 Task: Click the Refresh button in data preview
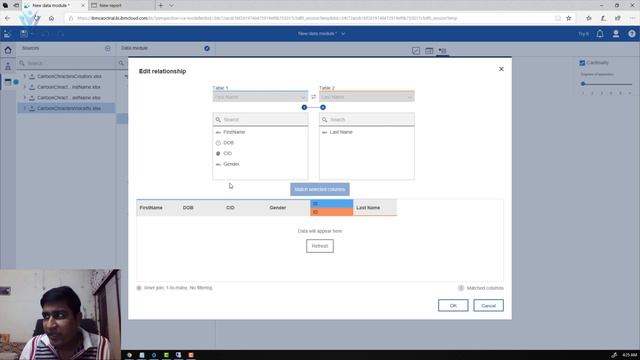coord(320,246)
